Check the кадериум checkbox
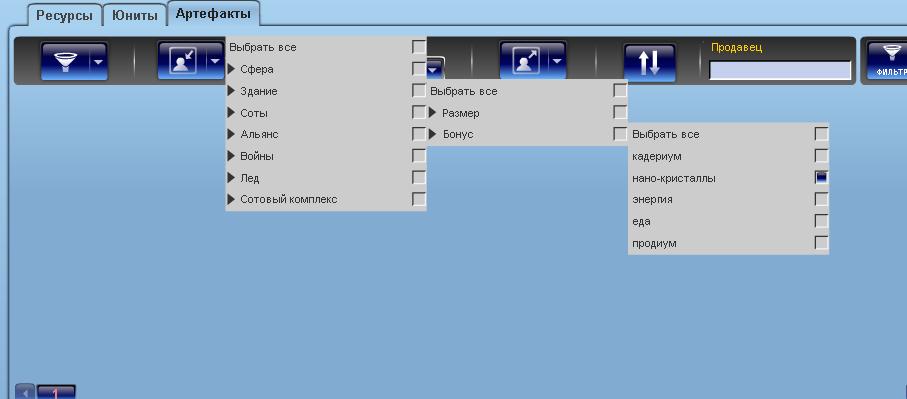This screenshot has width=907, height=399. [x=821, y=156]
